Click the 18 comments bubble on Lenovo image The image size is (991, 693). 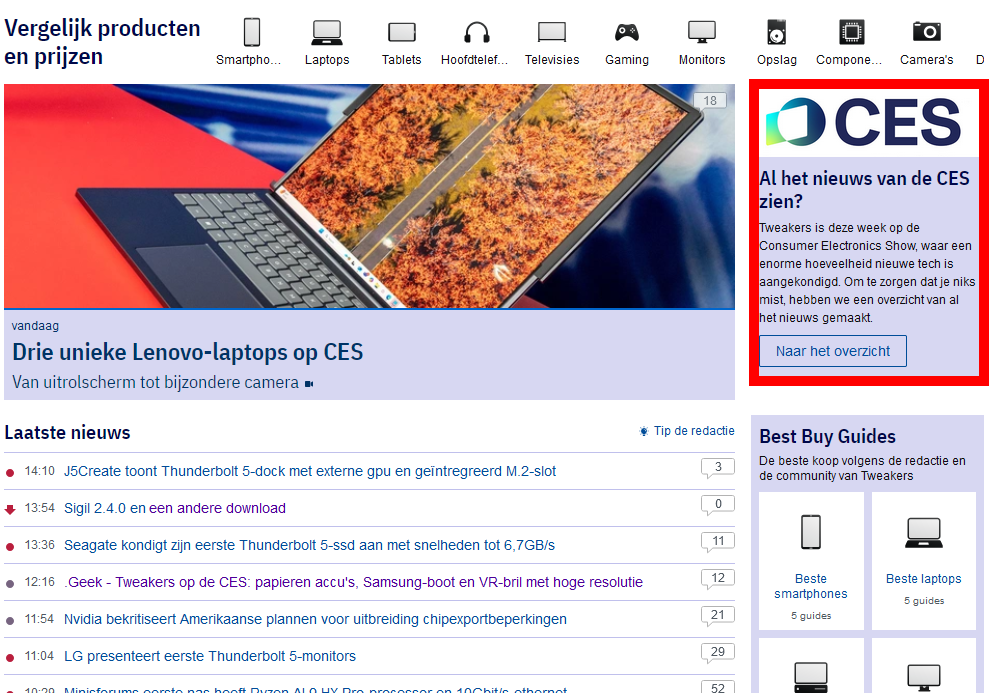tap(710, 101)
